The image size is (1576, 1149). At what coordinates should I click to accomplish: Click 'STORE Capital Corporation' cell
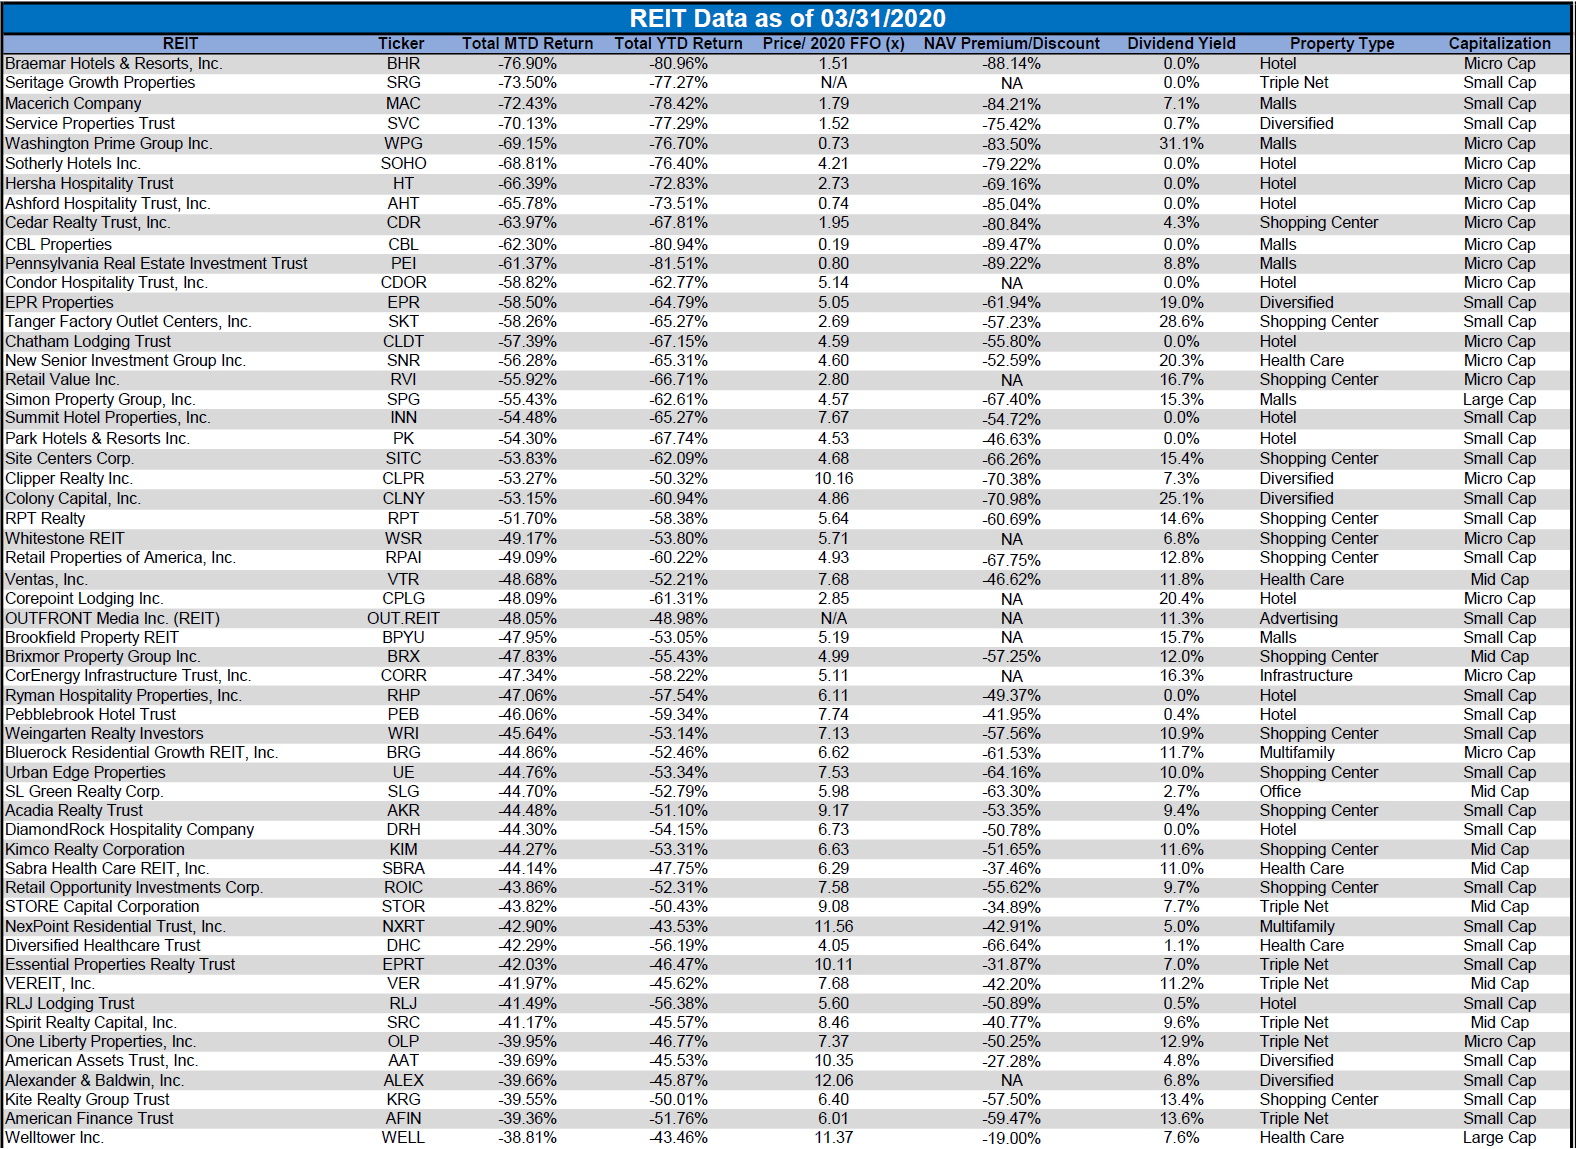(x=102, y=907)
